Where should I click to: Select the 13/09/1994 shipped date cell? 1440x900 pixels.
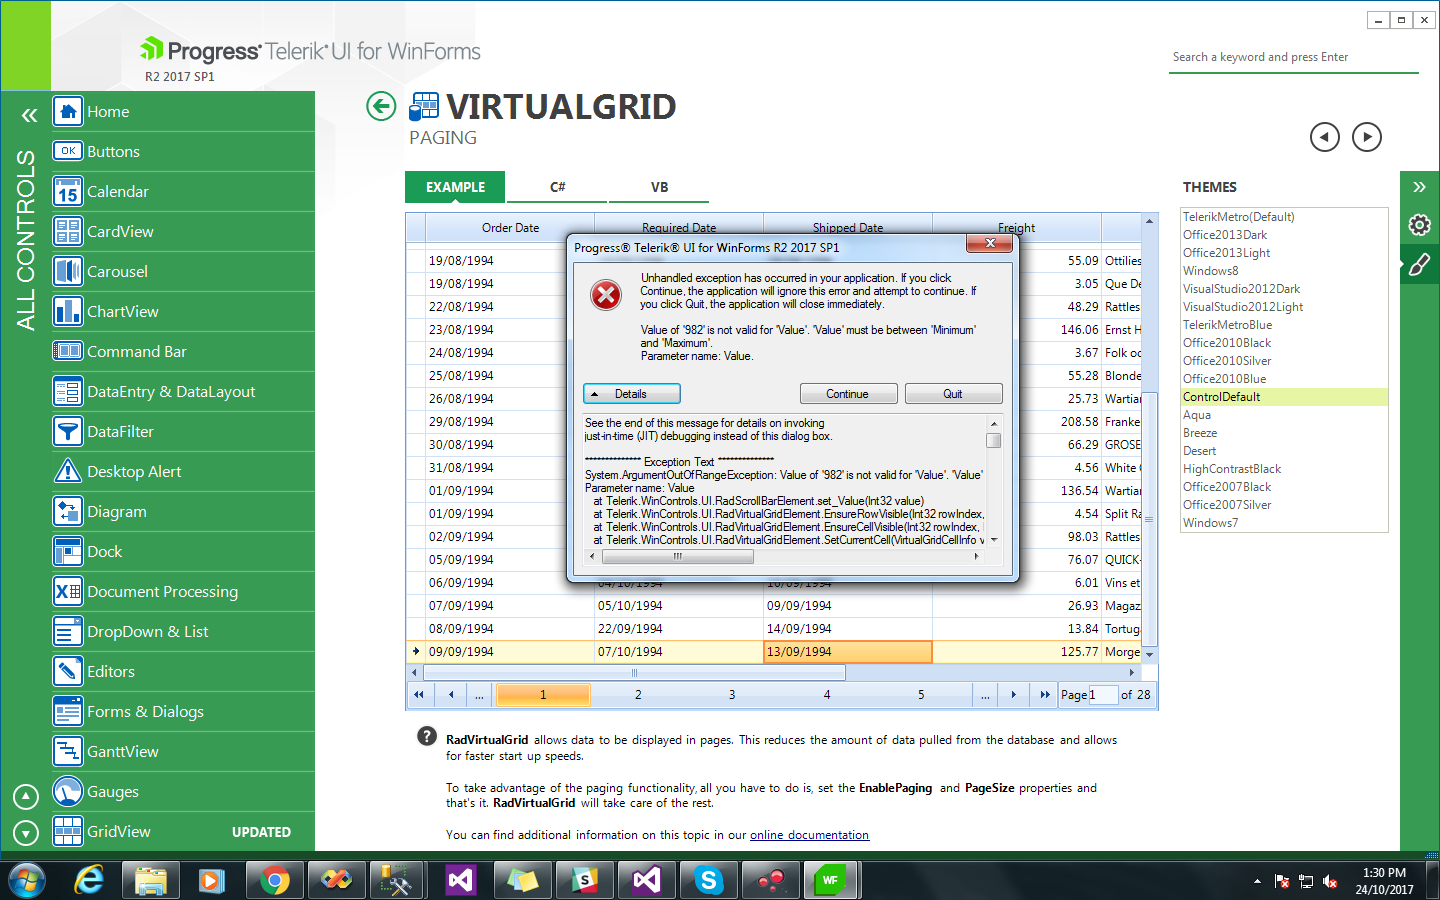[x=848, y=652]
